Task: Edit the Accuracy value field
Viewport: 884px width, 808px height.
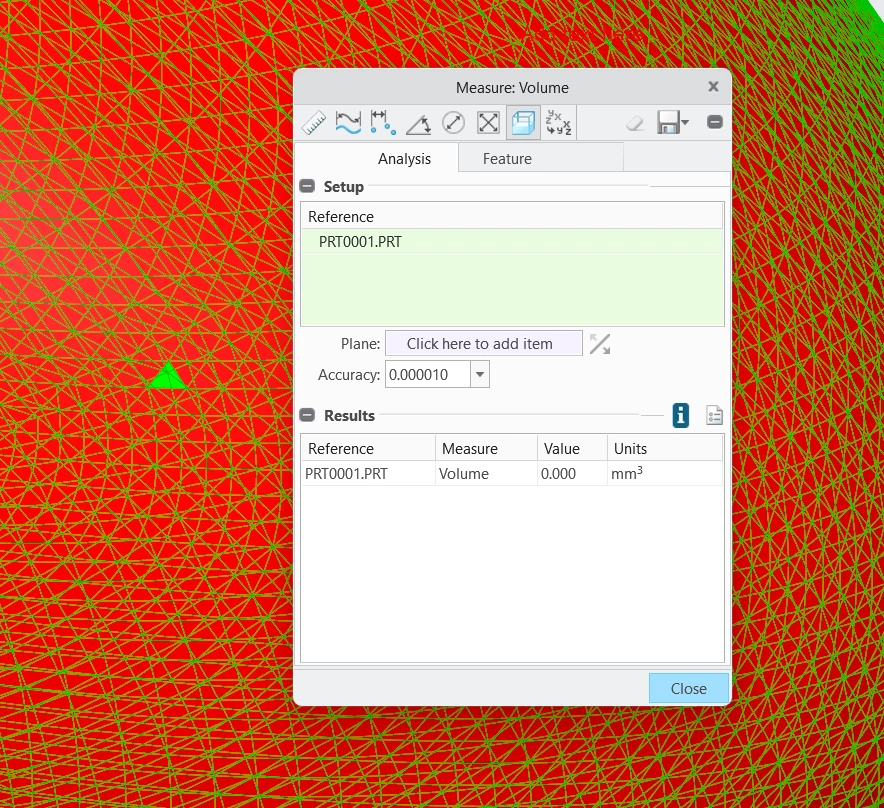Action: 427,374
